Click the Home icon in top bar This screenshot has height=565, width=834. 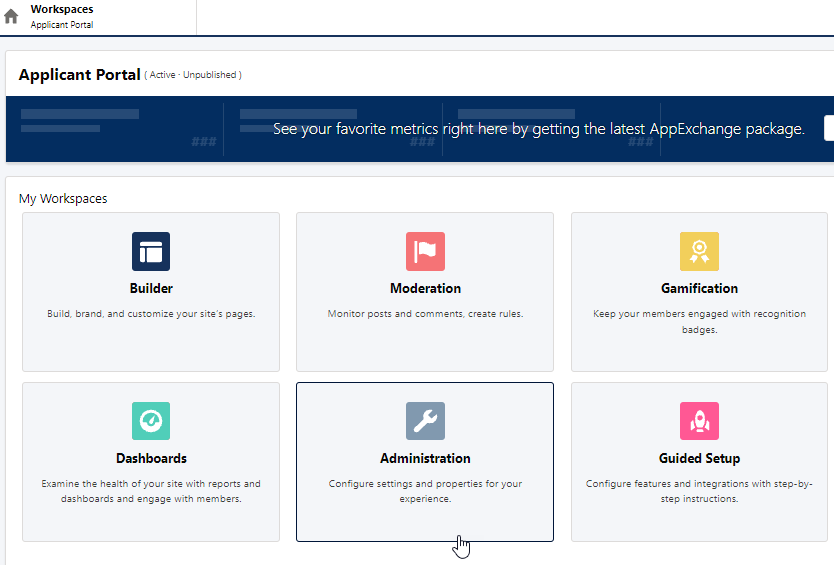[12, 17]
